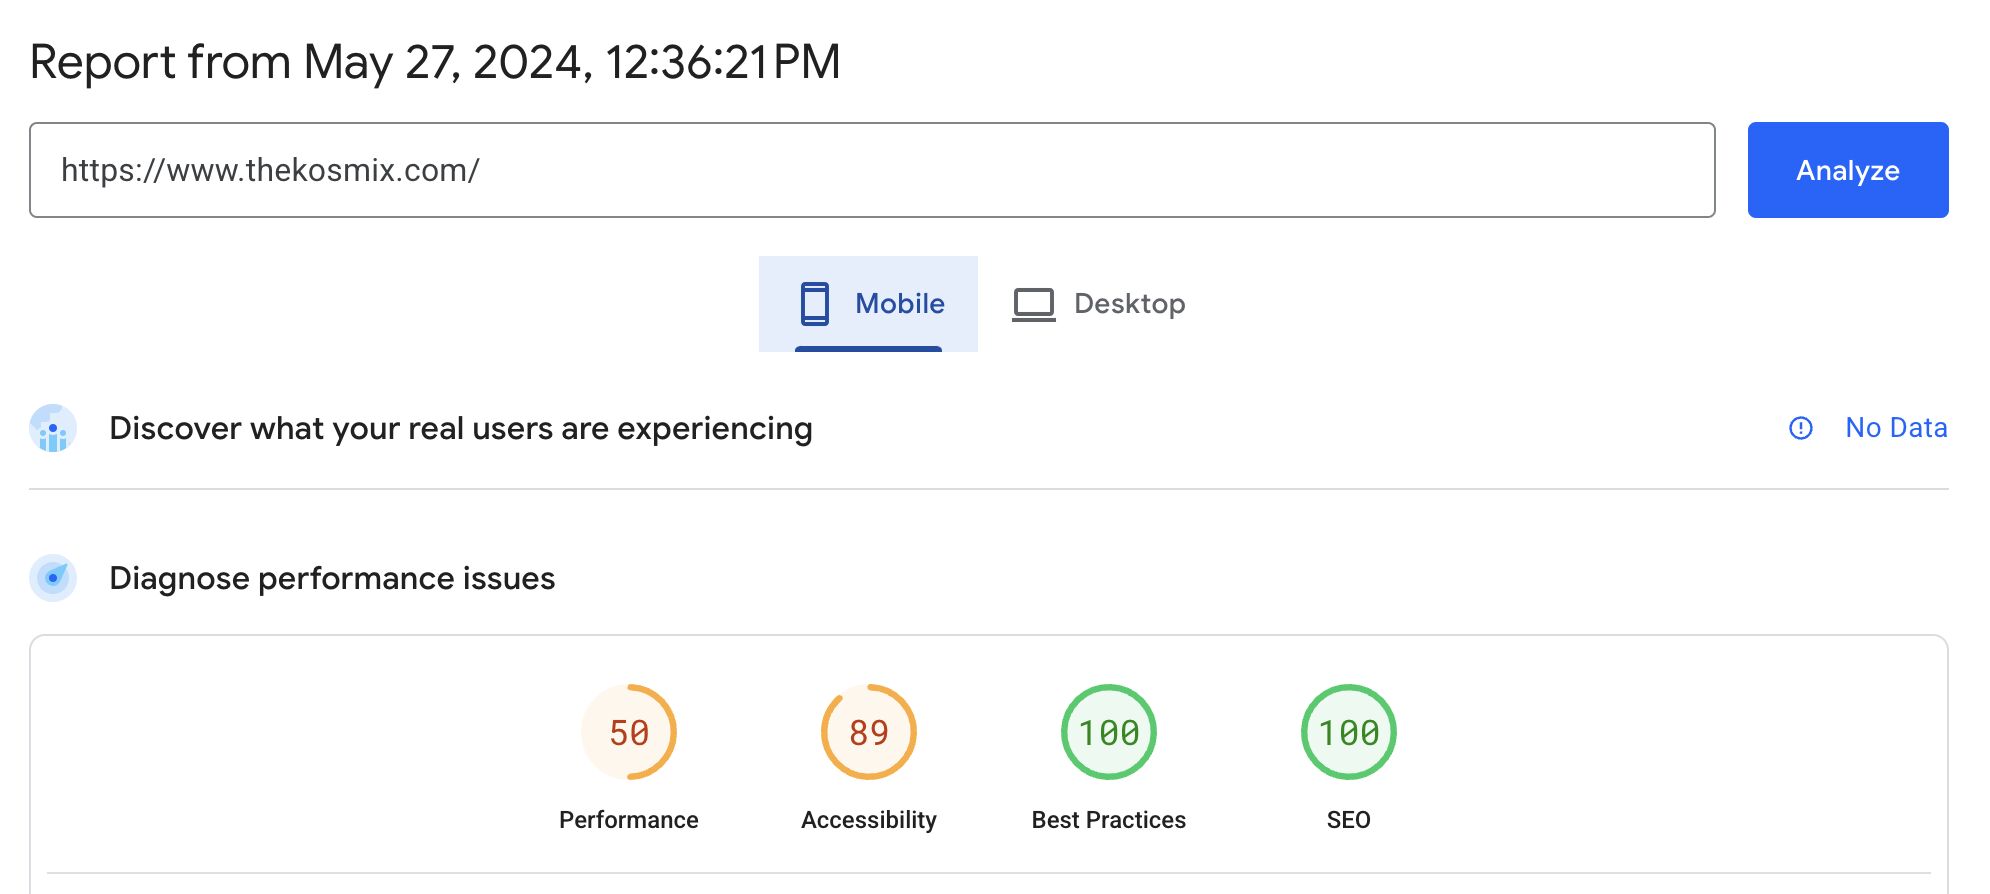Select the Best Practices score gauge 100
This screenshot has width=1990, height=894.
point(1109,732)
